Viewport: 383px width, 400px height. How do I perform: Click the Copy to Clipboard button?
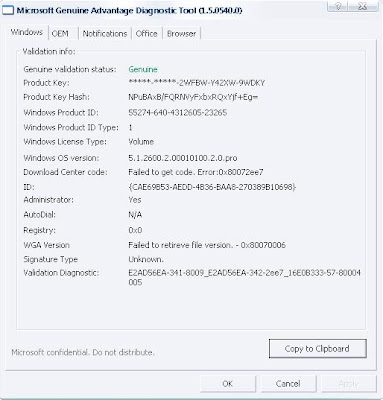tap(317, 349)
